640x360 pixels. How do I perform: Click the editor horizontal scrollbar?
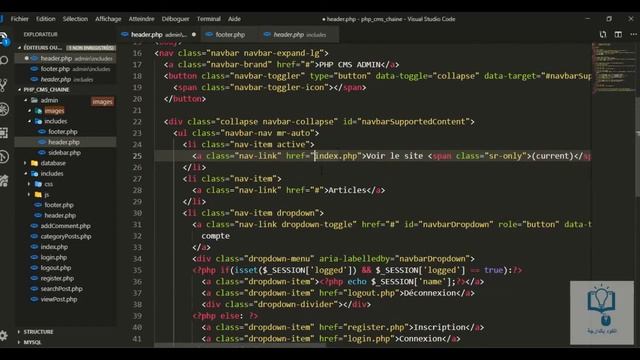pos(240,345)
